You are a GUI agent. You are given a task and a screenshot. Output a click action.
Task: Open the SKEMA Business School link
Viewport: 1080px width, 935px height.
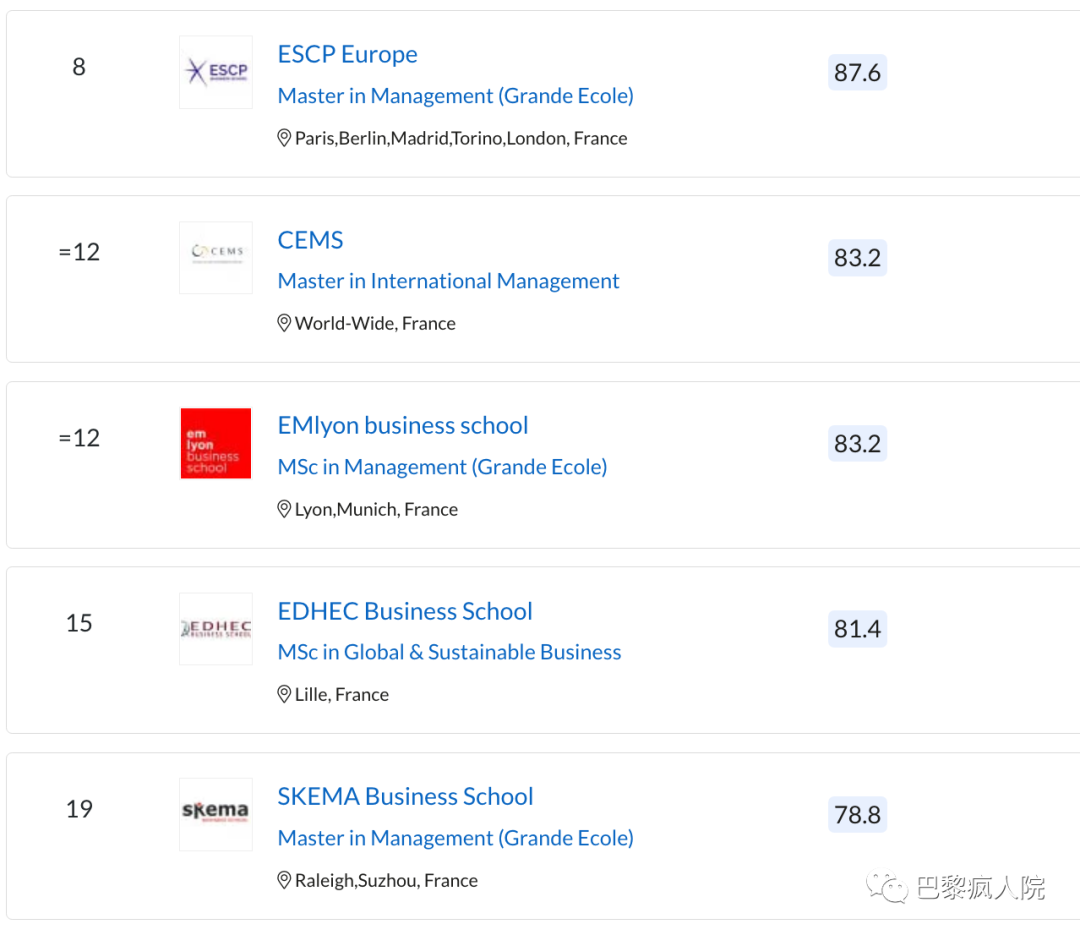coord(405,796)
